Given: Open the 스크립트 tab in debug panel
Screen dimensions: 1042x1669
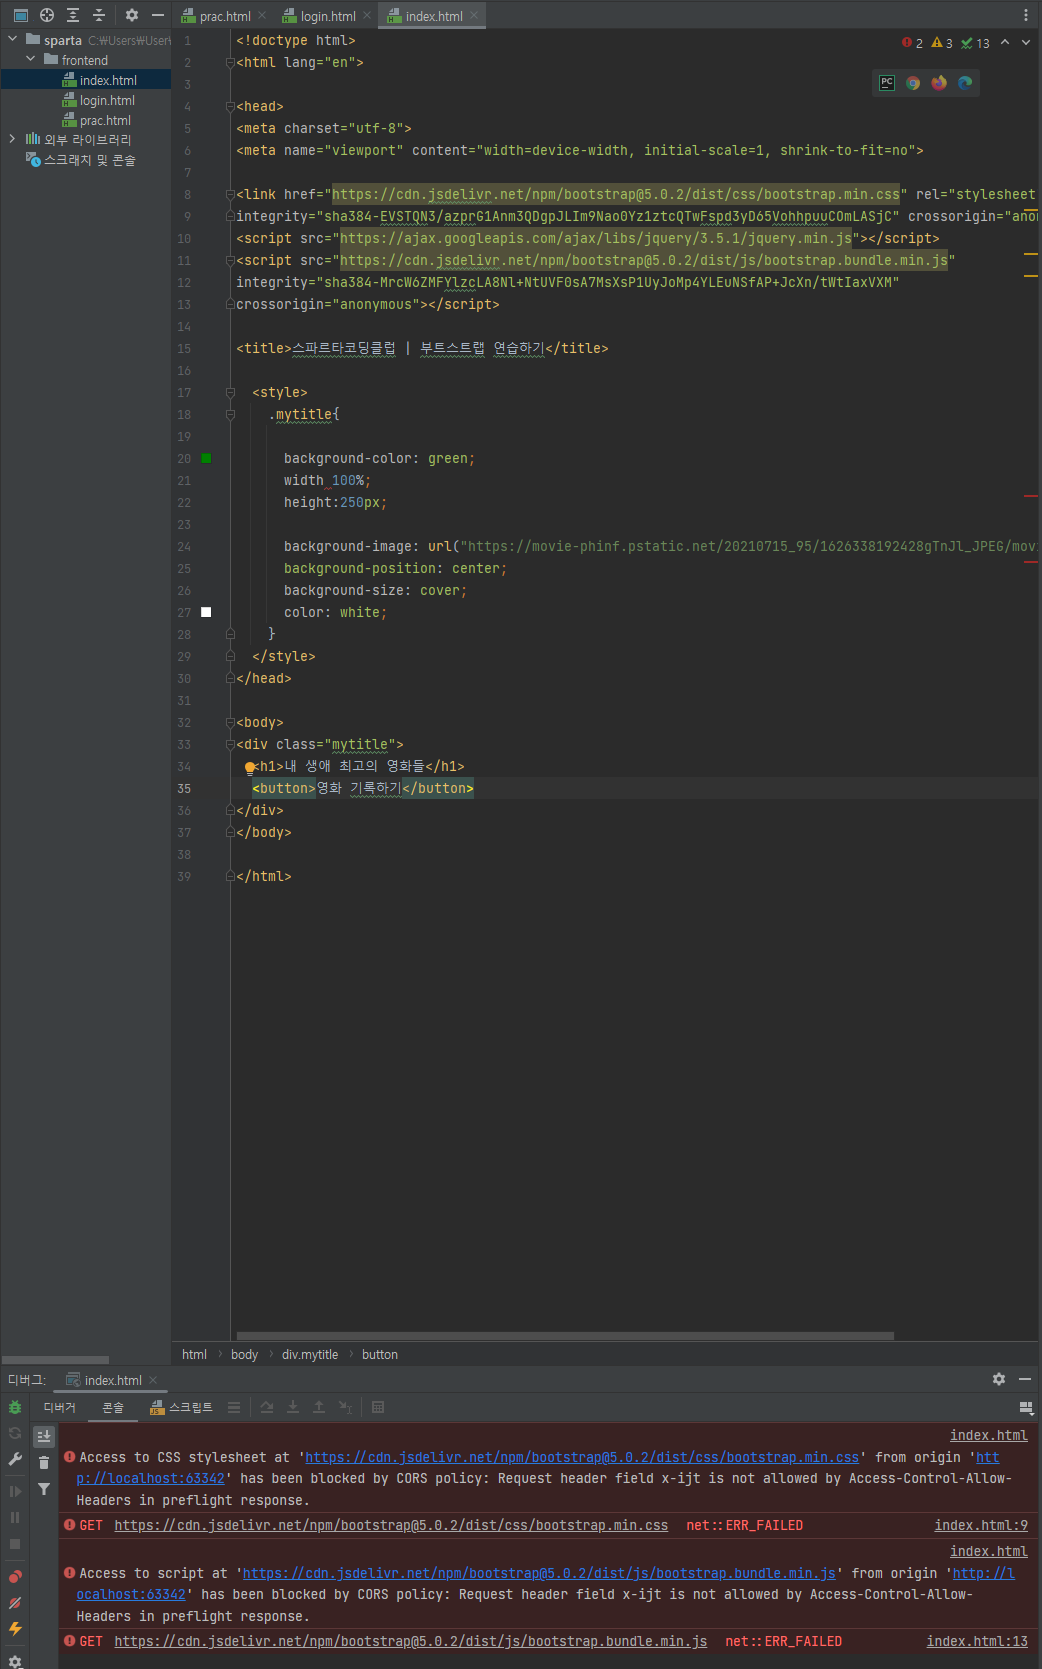Looking at the screenshot, I should tap(181, 1407).
